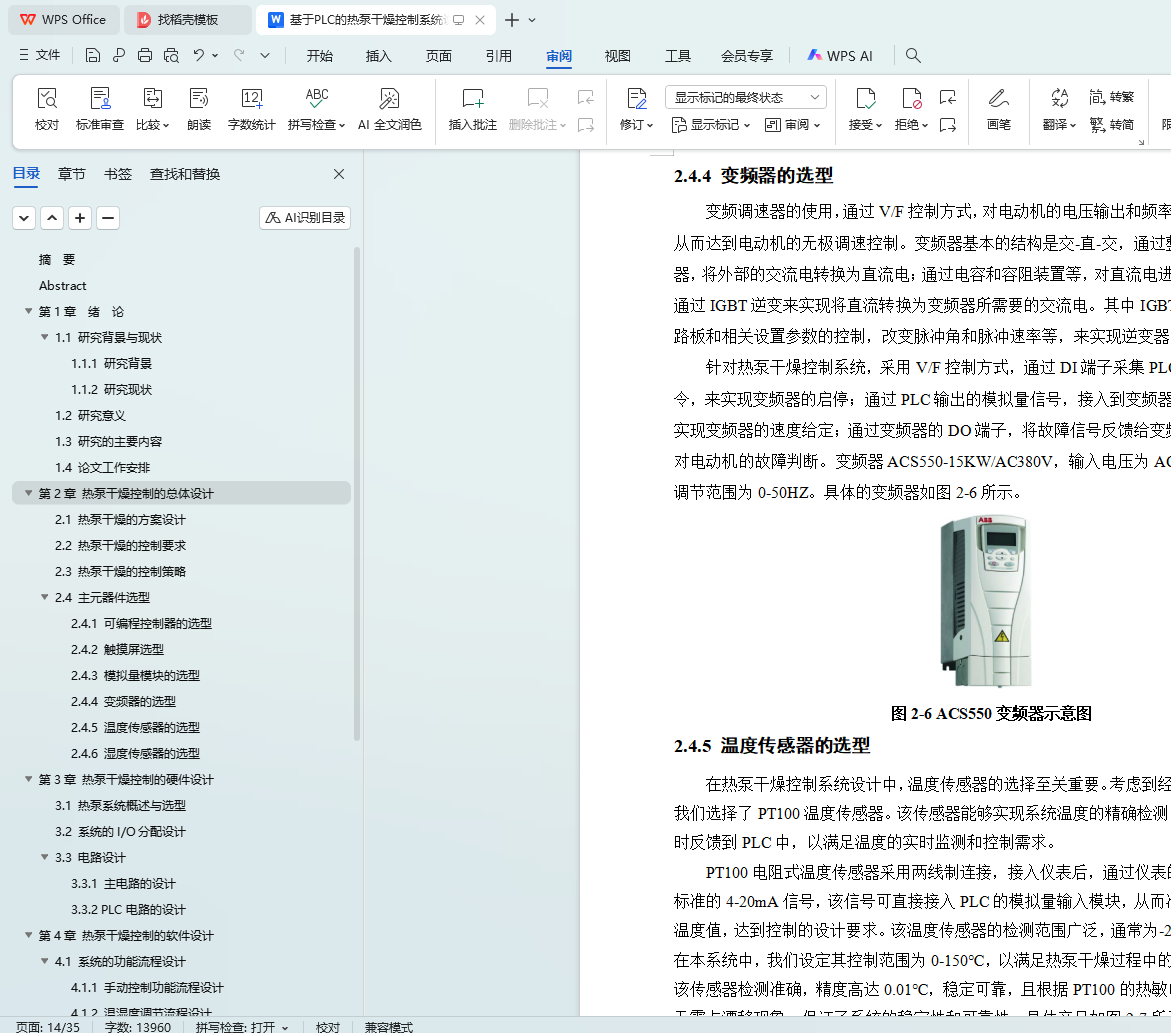Click the redo arrow icon

239,55
